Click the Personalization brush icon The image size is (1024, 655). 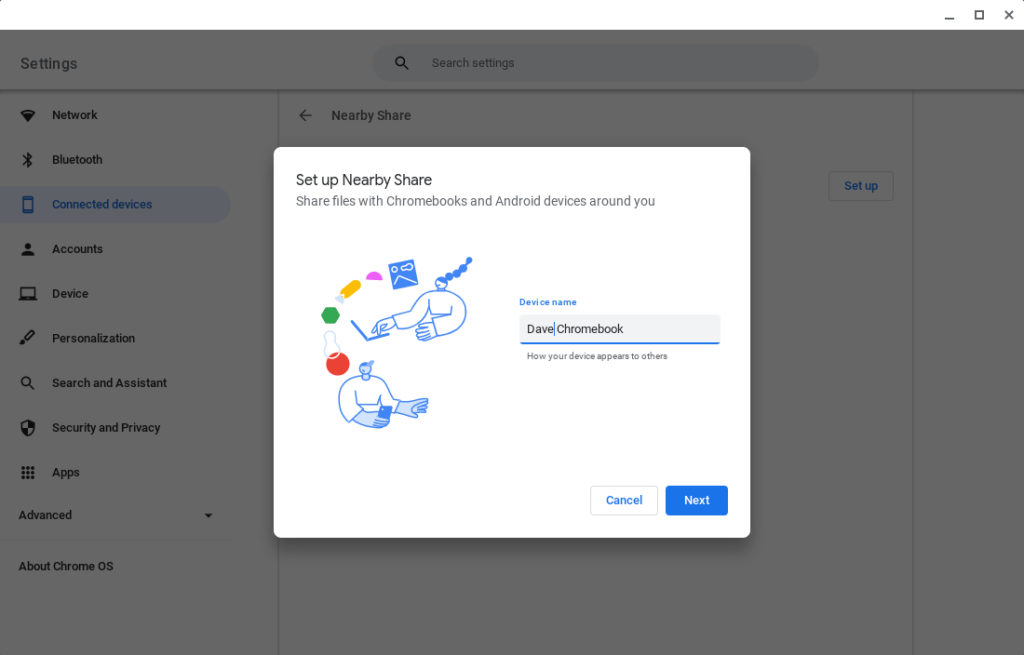pyautogui.click(x=27, y=338)
